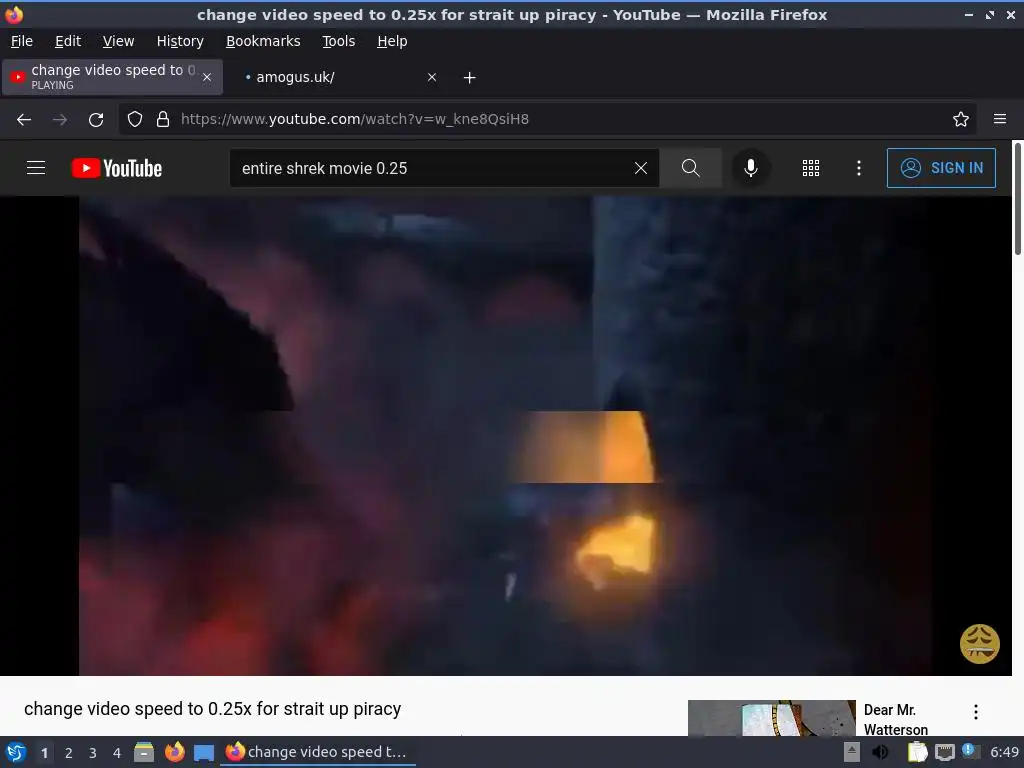Screen dimensions: 1024x768
Task: Open the tracking protection shield icon
Action: click(135, 120)
